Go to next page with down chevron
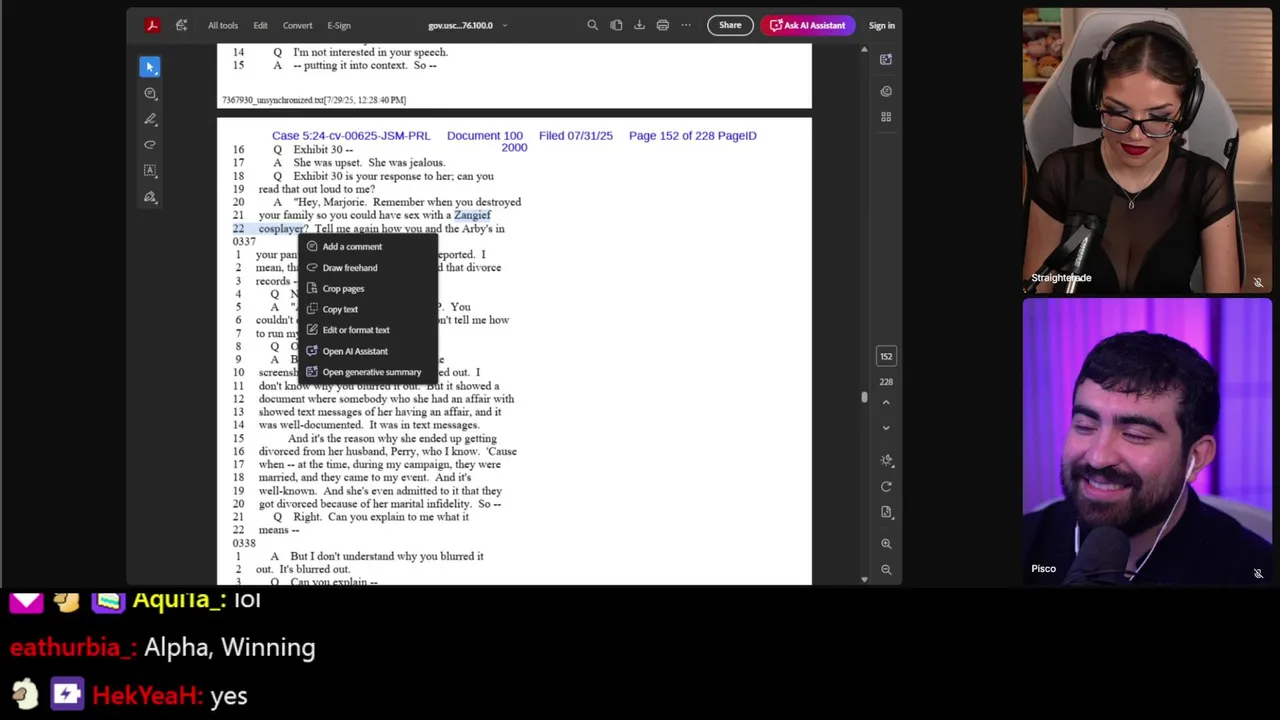 886,428
